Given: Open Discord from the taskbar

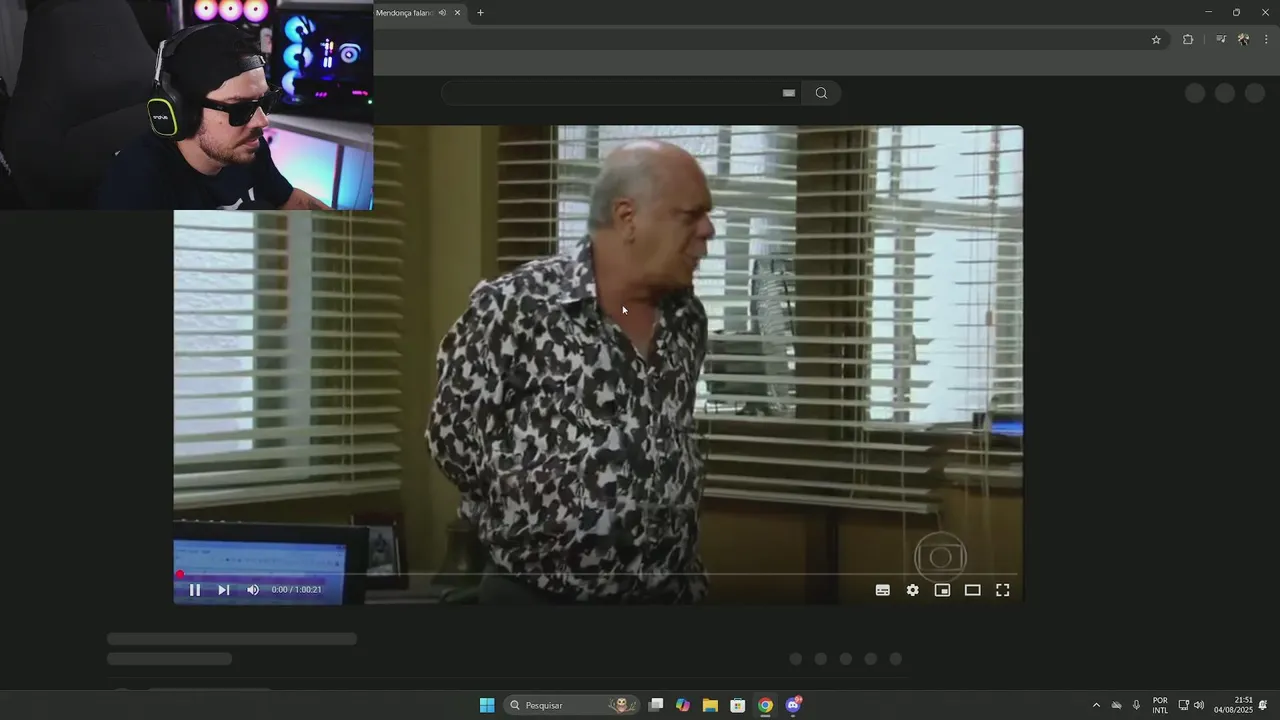Looking at the screenshot, I should coord(793,705).
